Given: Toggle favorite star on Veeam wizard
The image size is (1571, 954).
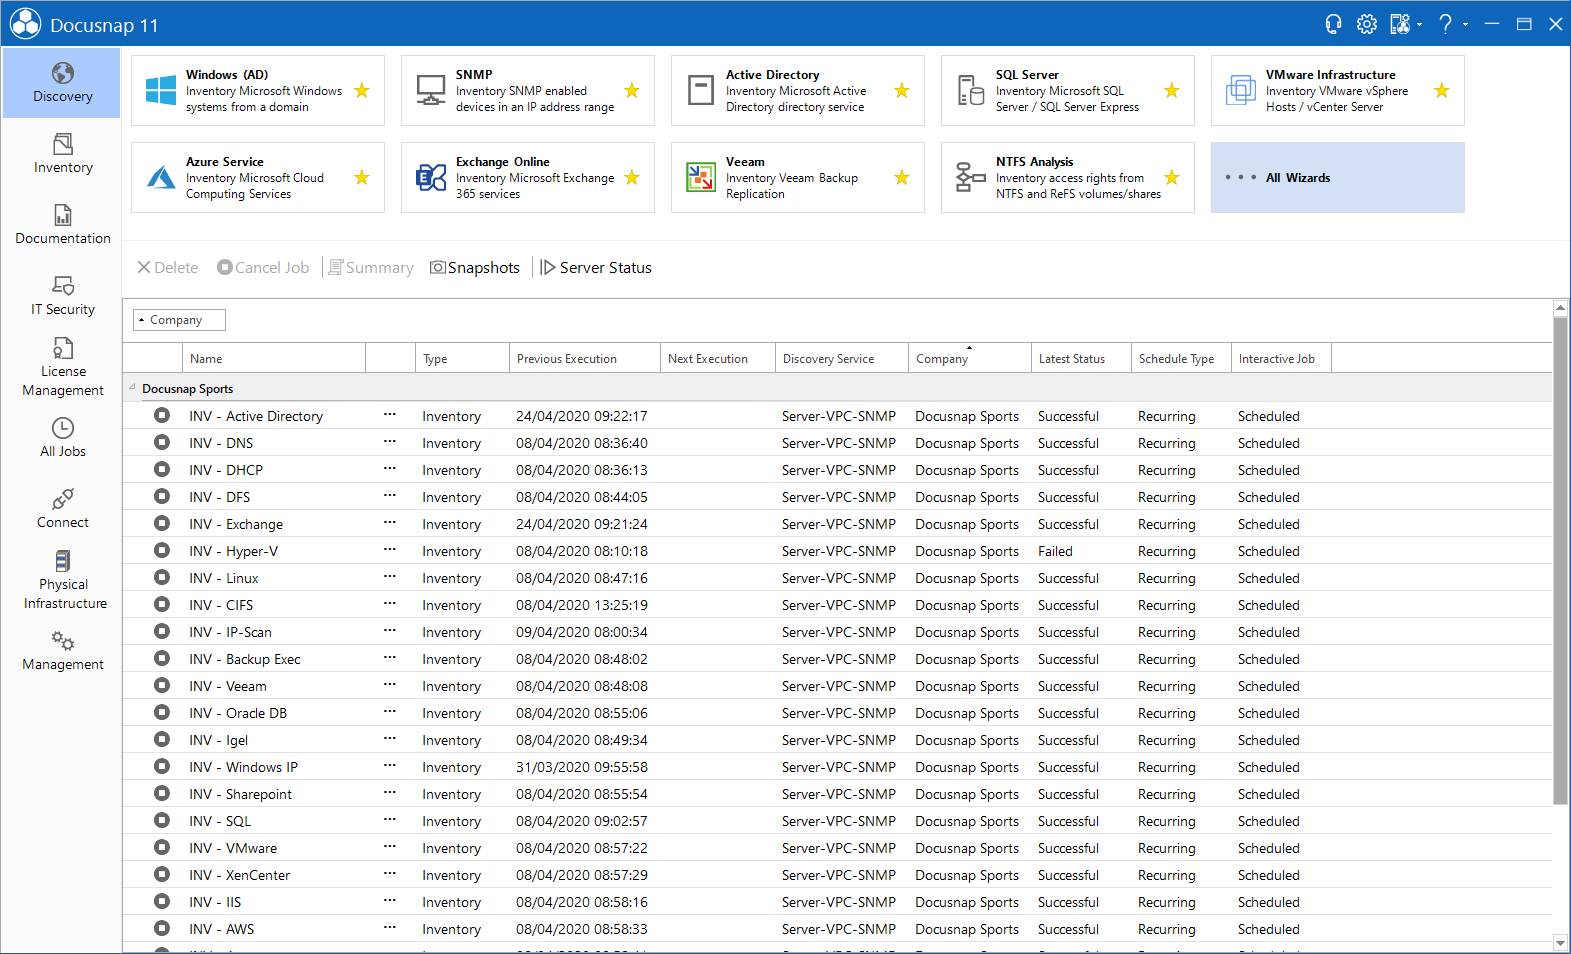Looking at the screenshot, I should [x=902, y=177].
